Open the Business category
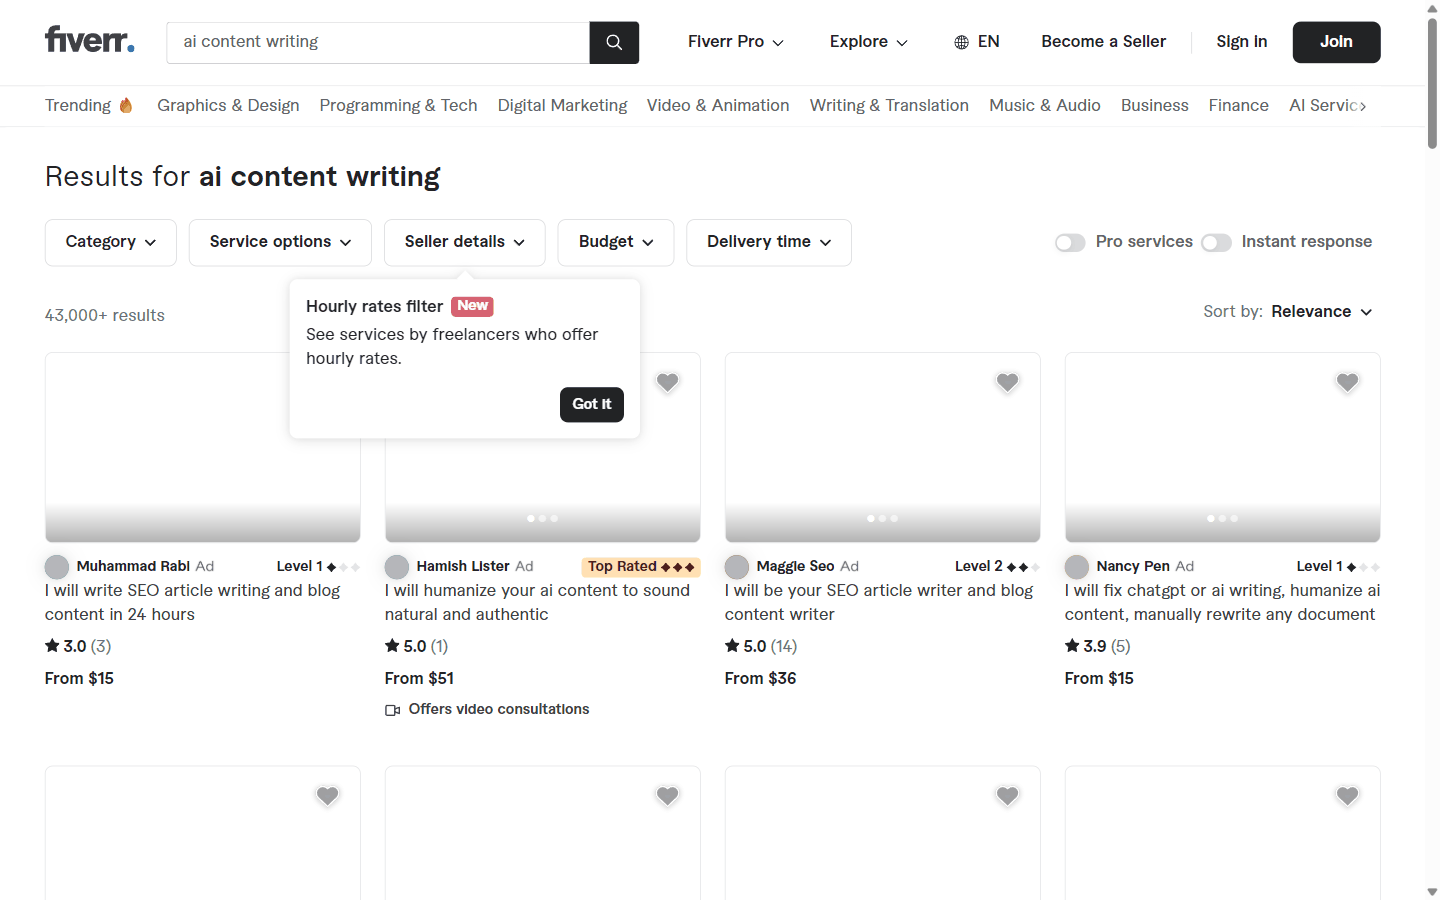Screen dimensions: 1440x900 click(x=1155, y=106)
